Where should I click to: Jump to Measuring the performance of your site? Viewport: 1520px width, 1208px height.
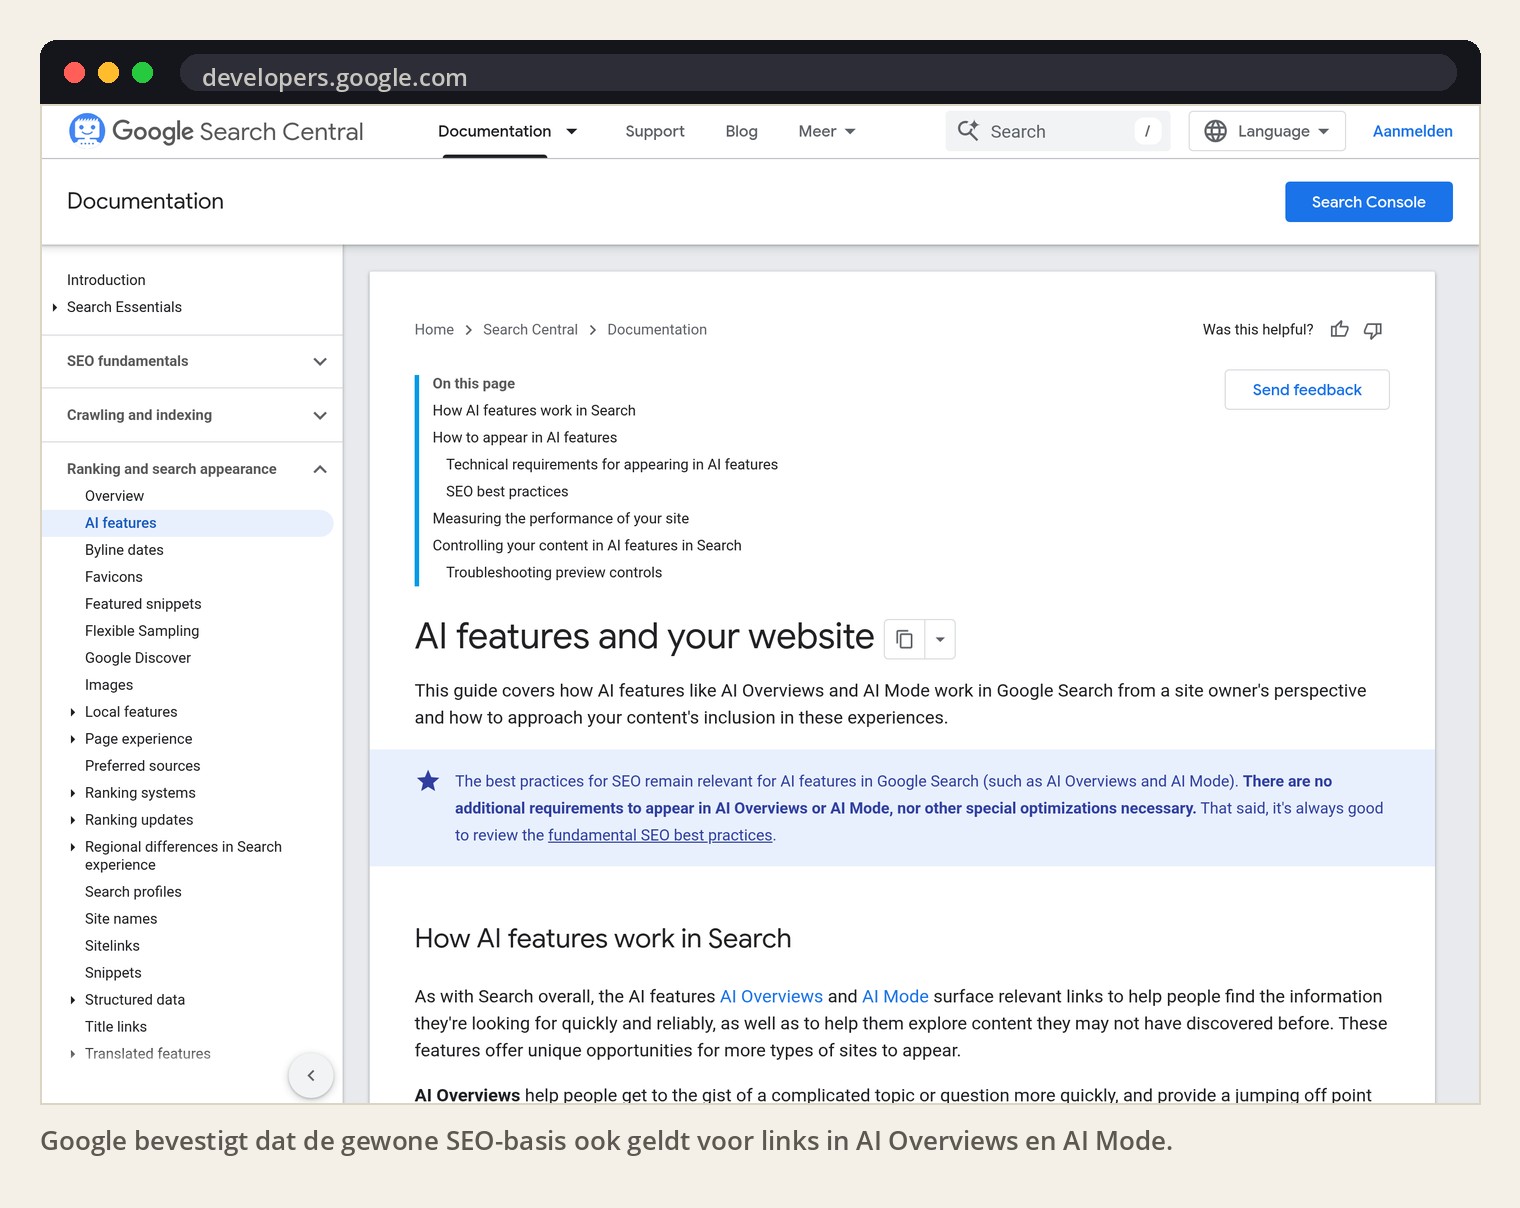point(561,519)
